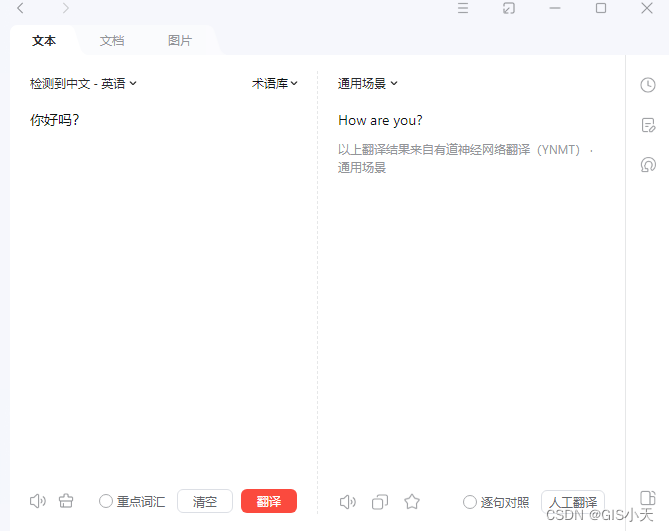Play translated text pronunciation speaker
The width and height of the screenshot is (669, 531).
click(x=347, y=502)
